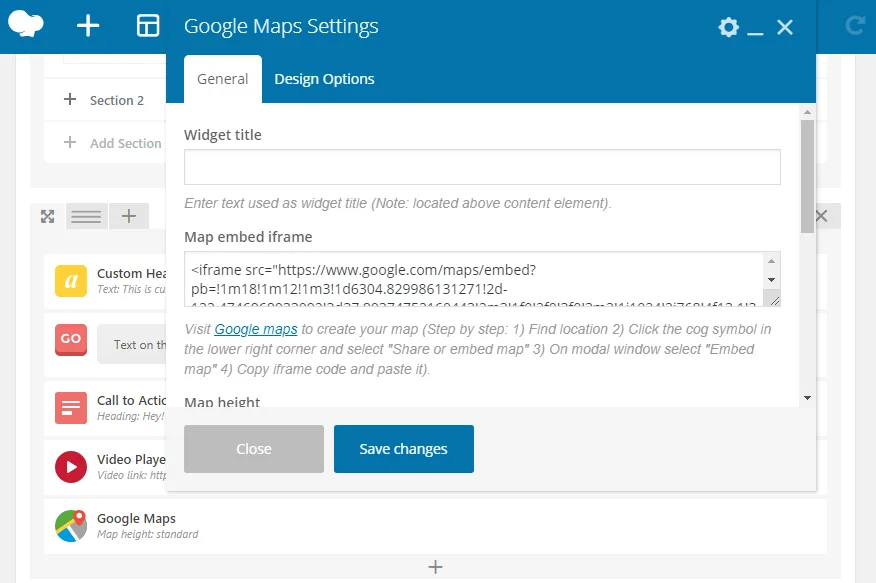Image resolution: width=876 pixels, height=583 pixels.
Task: Click the Add Section label
Action: point(126,144)
